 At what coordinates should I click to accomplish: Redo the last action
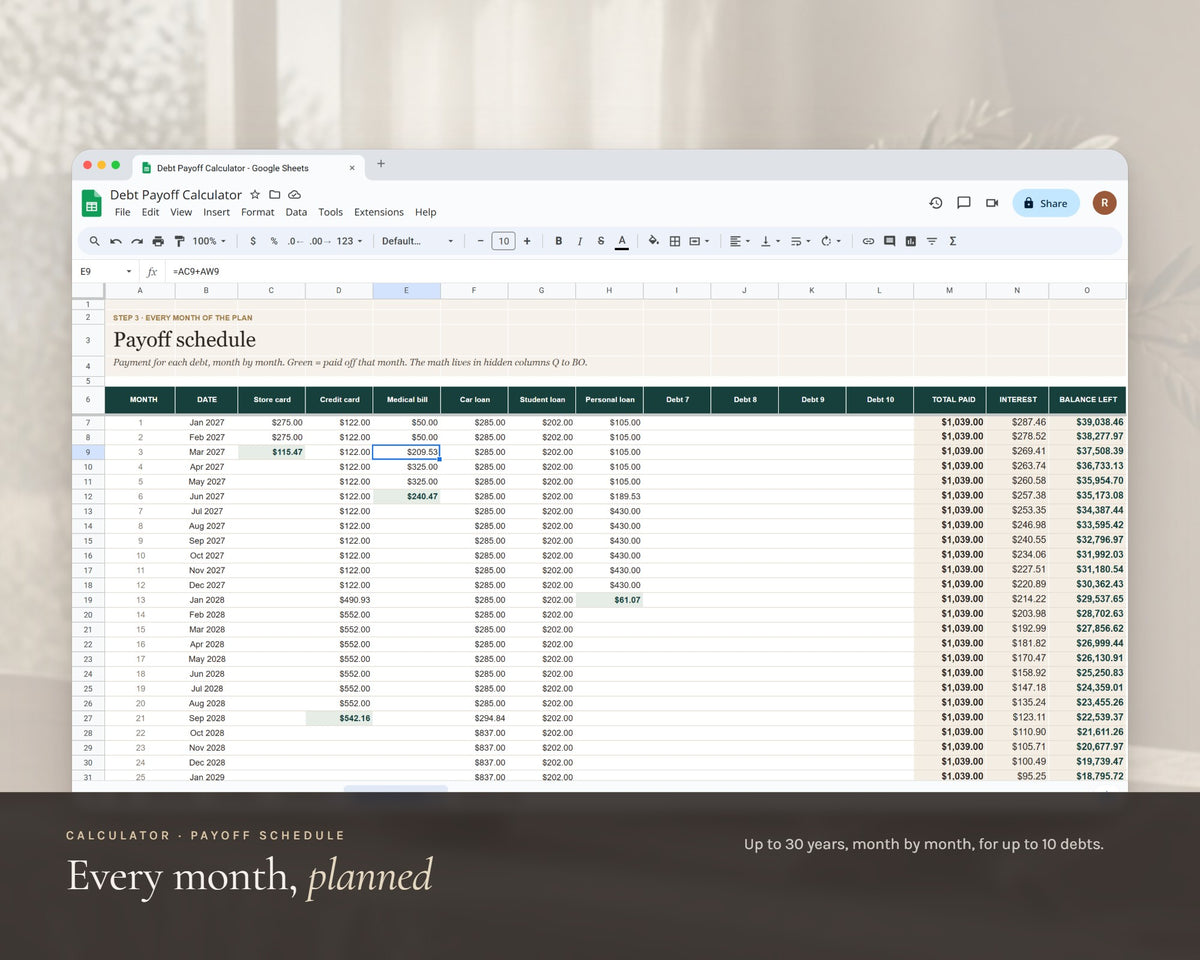(137, 241)
